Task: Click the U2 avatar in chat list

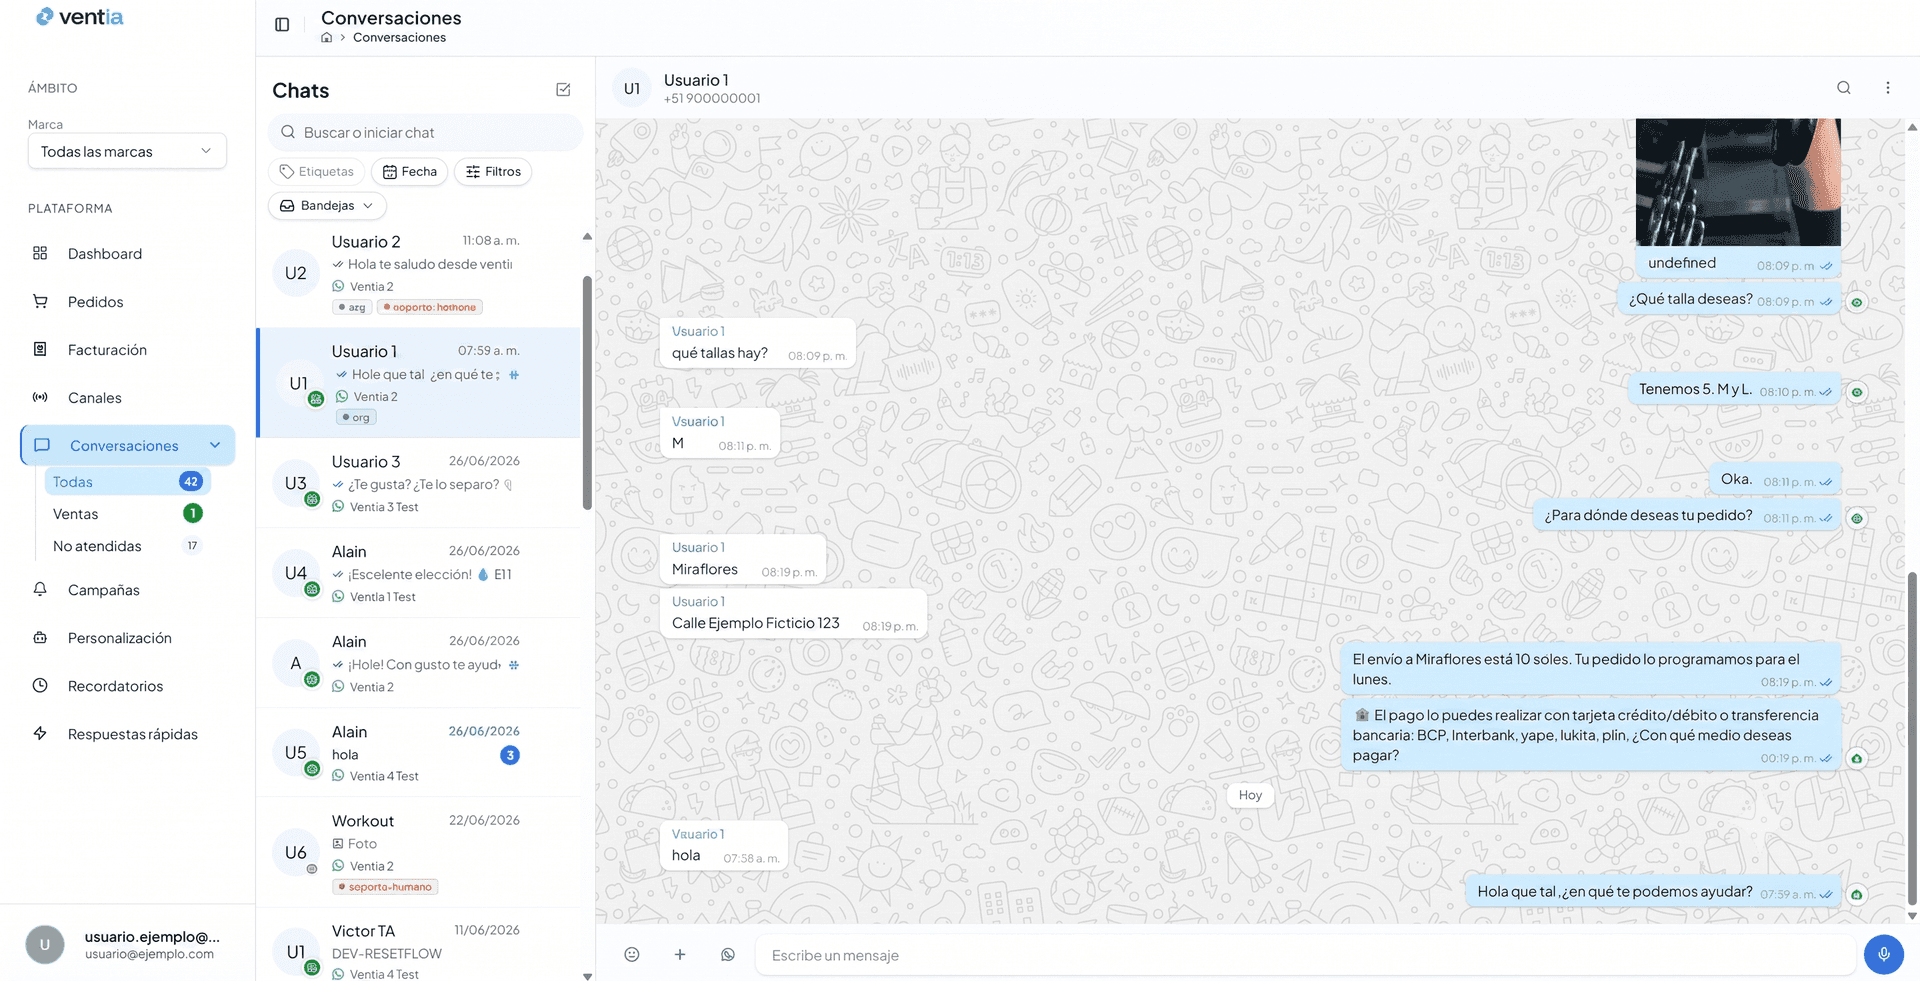Action: click(x=296, y=273)
